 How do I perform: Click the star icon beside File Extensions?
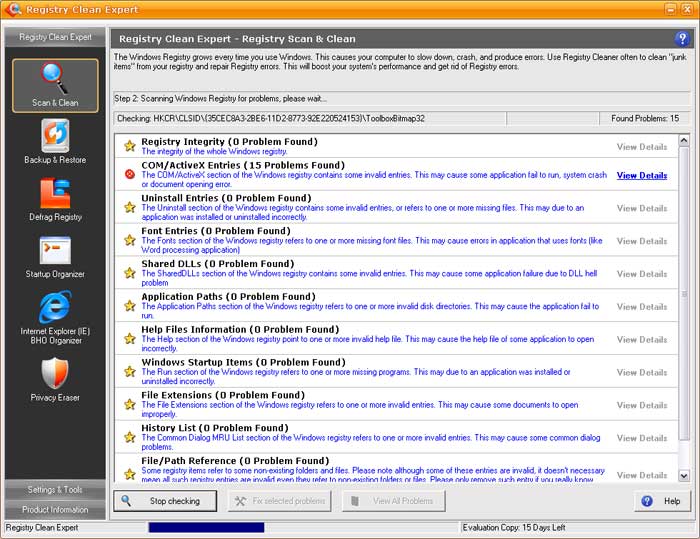click(x=130, y=405)
